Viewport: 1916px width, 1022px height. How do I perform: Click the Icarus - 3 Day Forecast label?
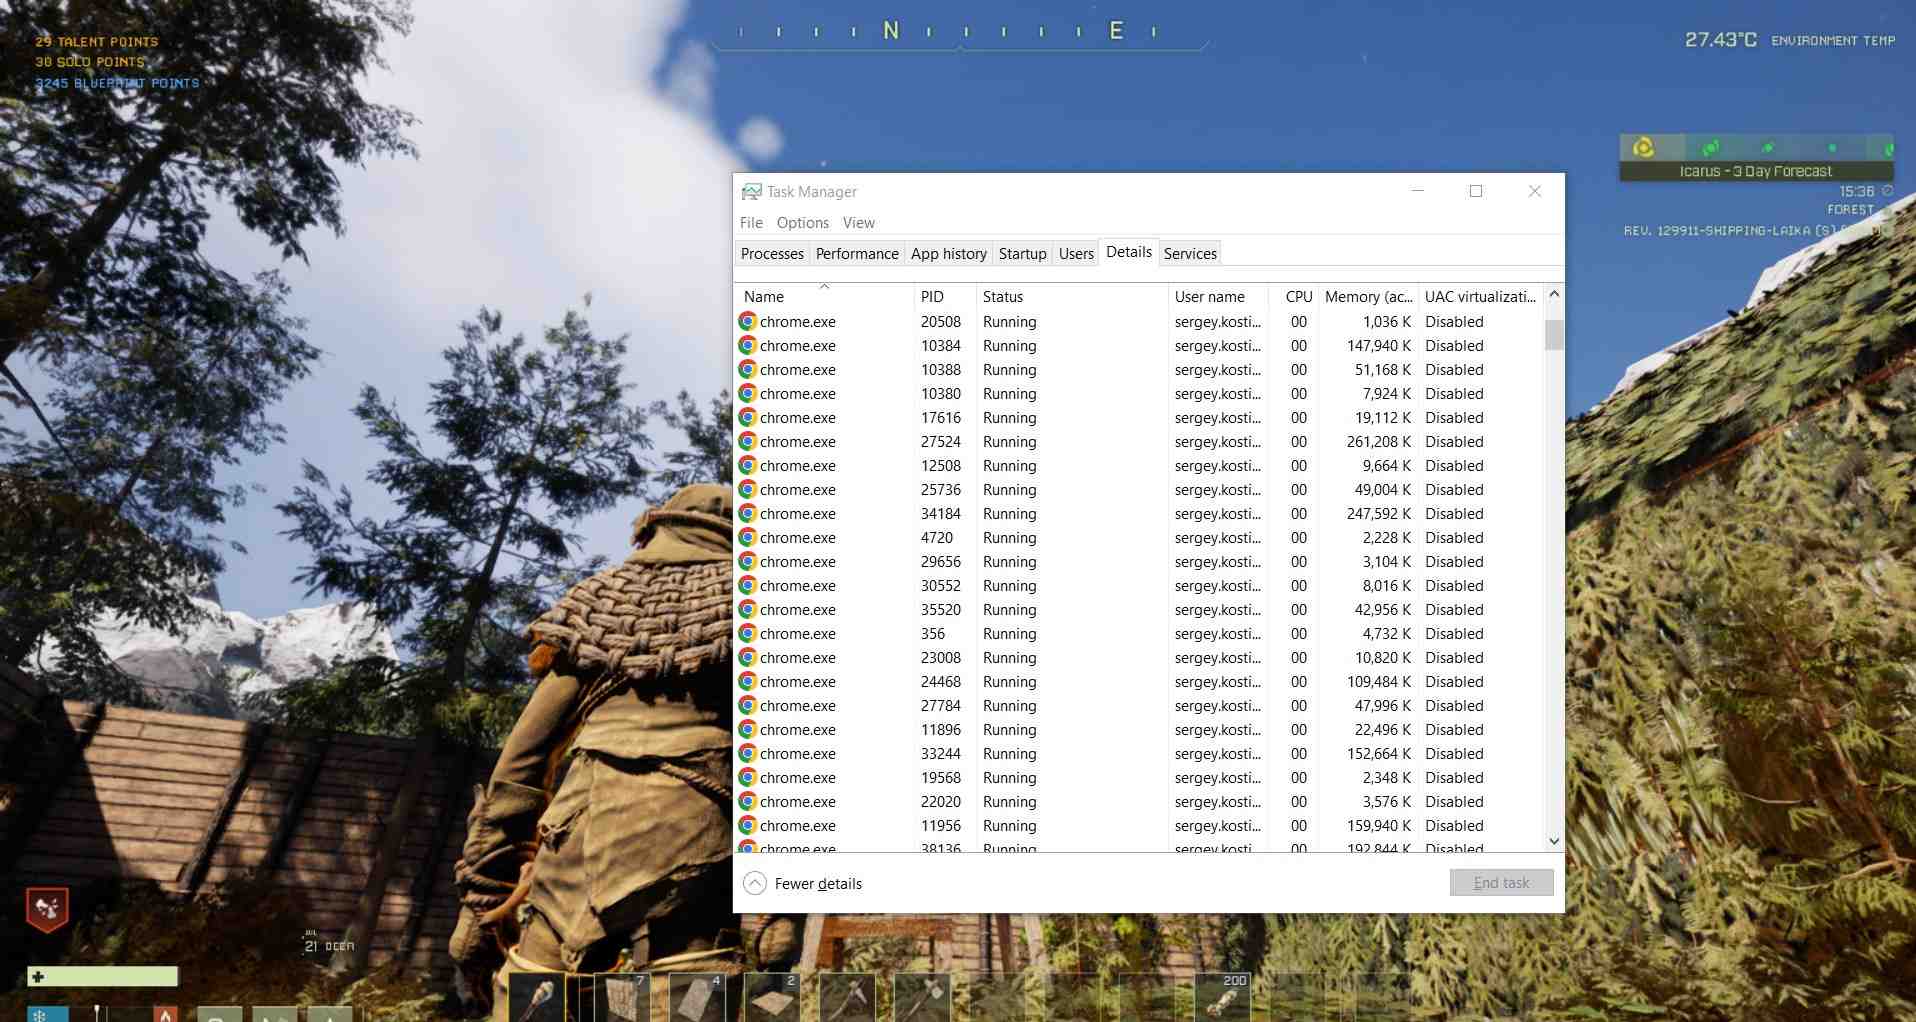tap(1756, 171)
